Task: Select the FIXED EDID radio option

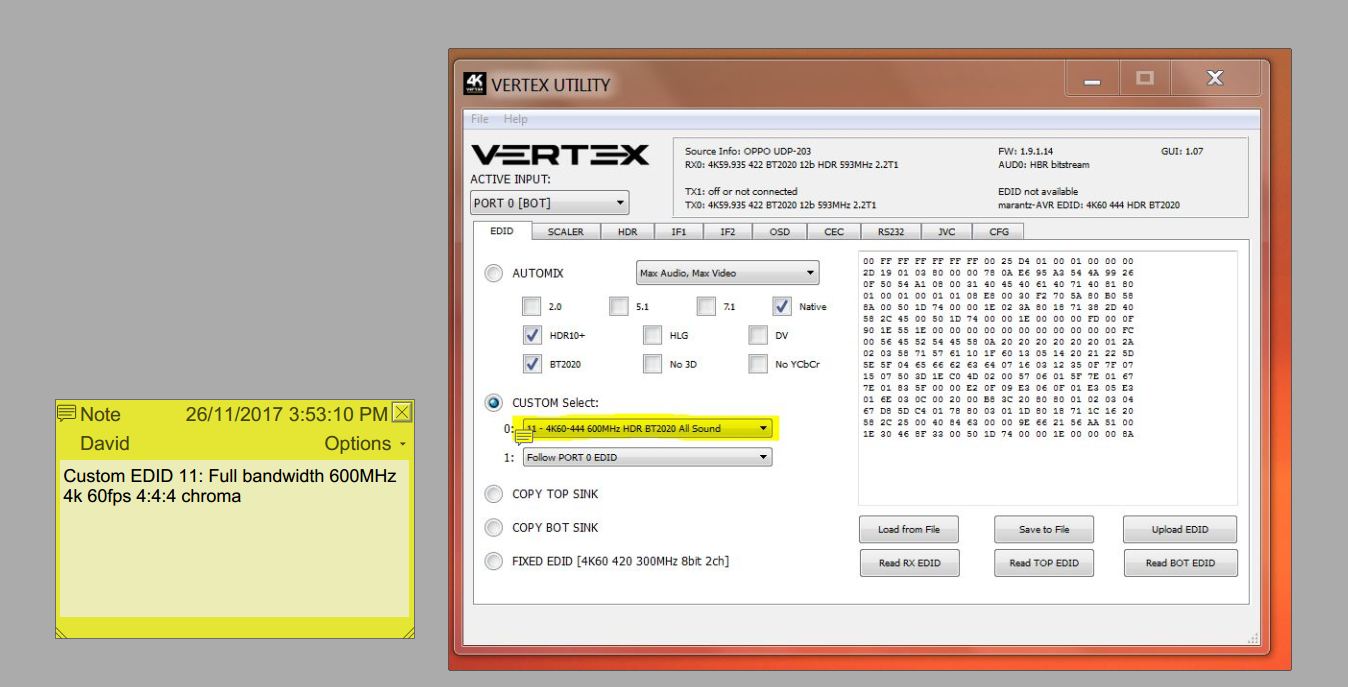Action: [x=493, y=561]
